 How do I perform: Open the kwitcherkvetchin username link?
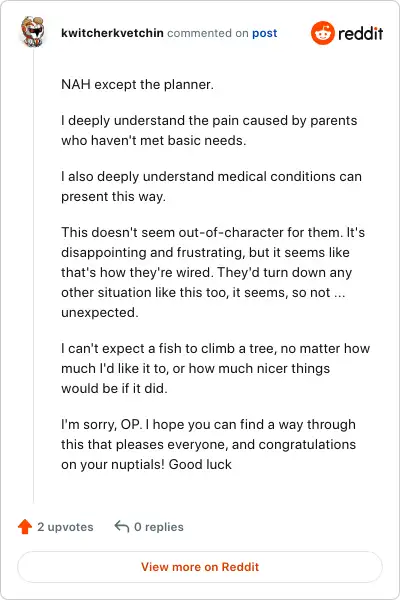112,33
